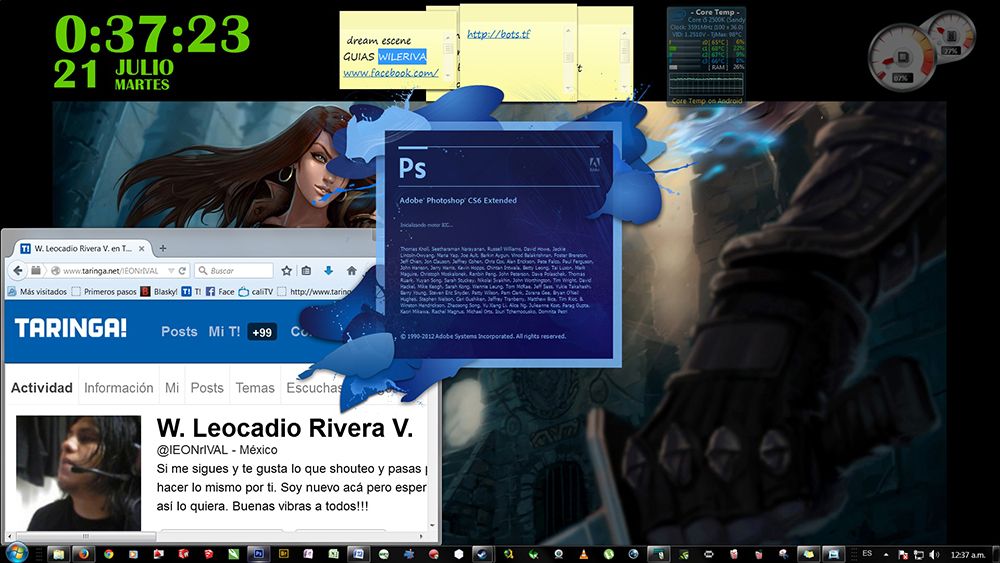This screenshot has height=563, width=1000.
Task: Open Windows Explorer in taskbar
Action: pyautogui.click(x=59, y=554)
